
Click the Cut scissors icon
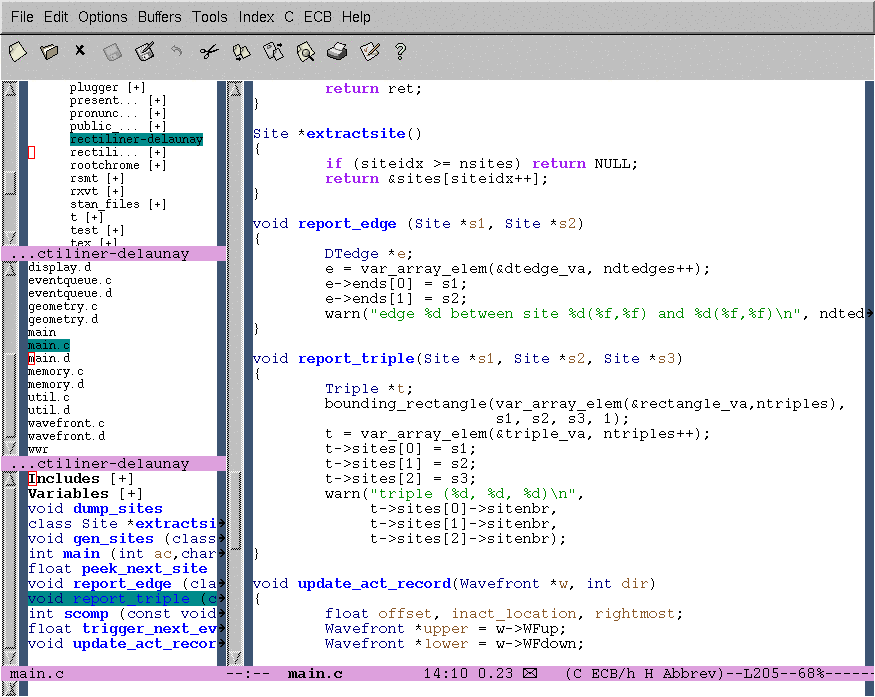[x=208, y=51]
